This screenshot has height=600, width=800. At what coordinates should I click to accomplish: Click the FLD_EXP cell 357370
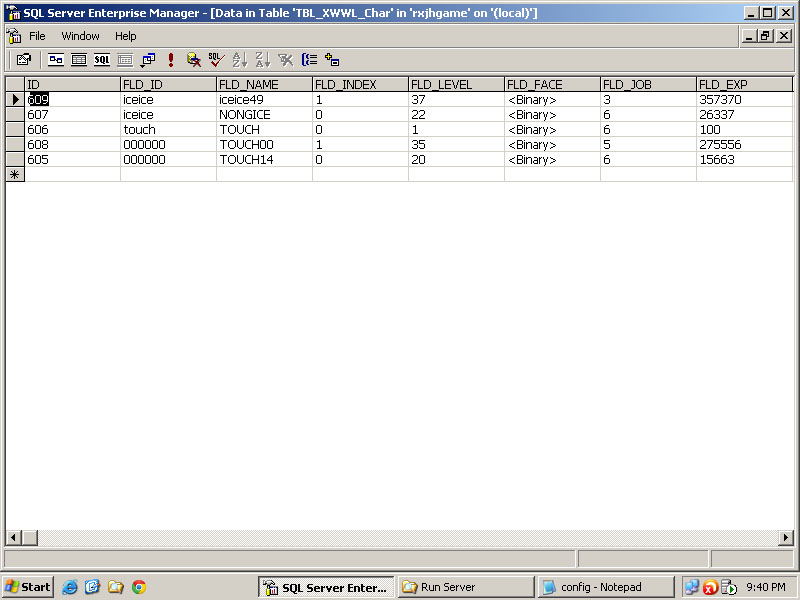[x=744, y=99]
